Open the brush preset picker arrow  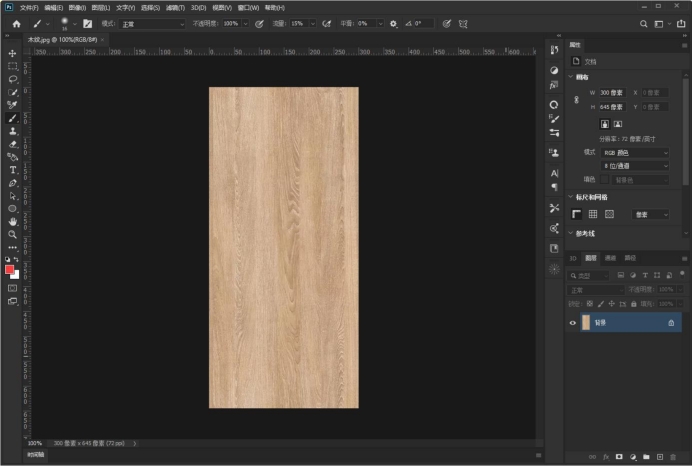tap(75, 24)
